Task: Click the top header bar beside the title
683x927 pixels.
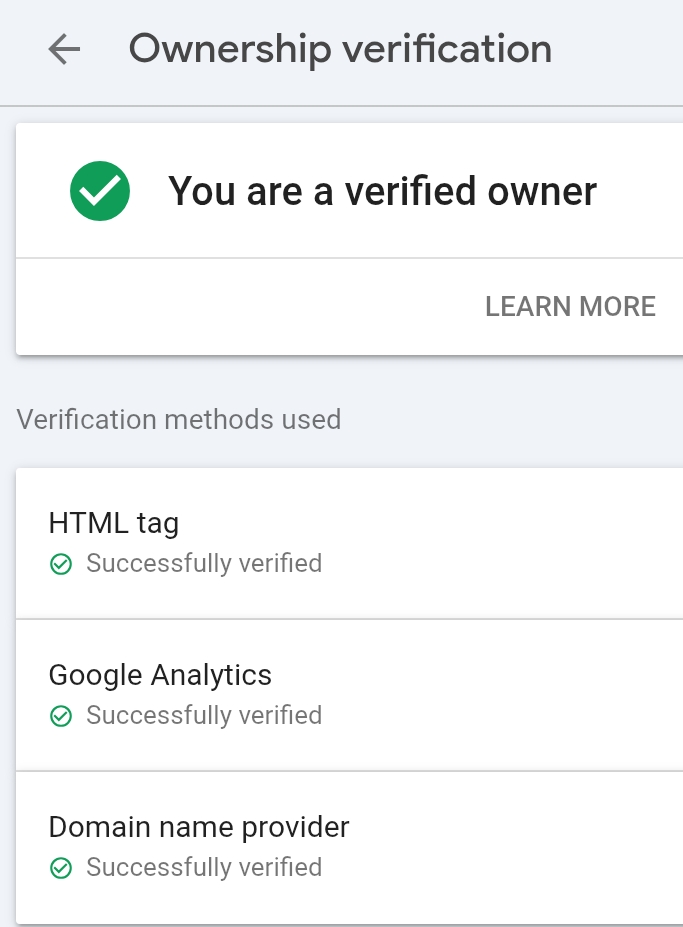Action: click(620, 49)
